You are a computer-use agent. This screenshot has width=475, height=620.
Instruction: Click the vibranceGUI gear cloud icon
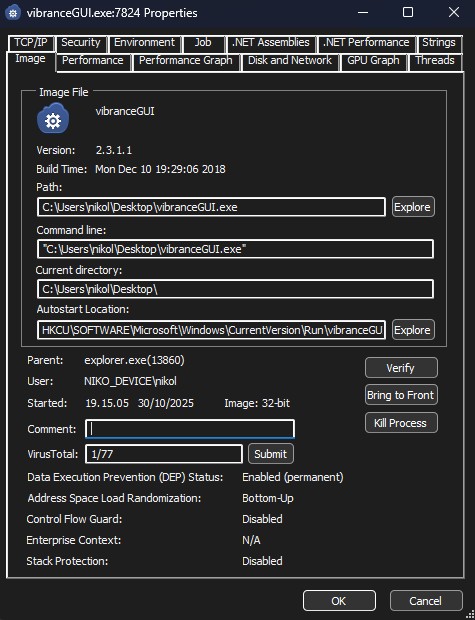point(53,119)
